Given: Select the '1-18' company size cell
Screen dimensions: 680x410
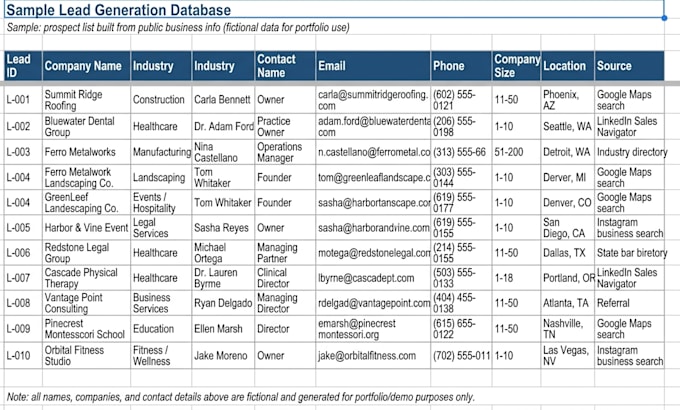Looking at the screenshot, I should (517, 278).
